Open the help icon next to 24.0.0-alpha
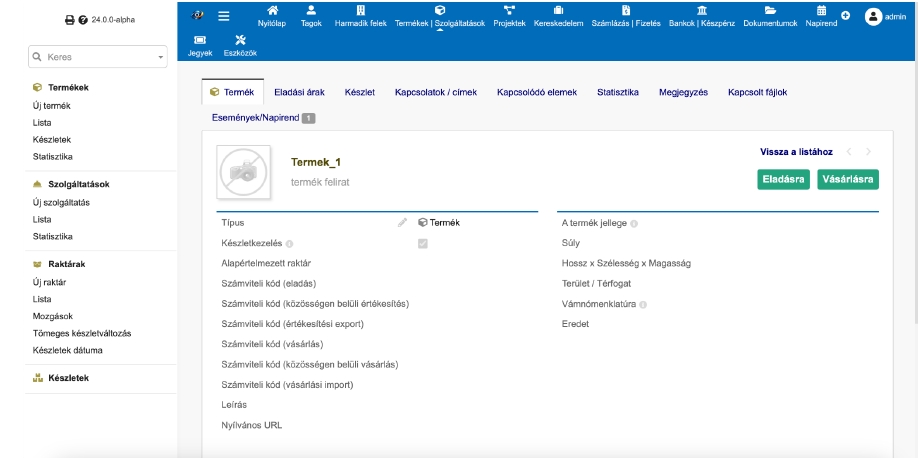The height and width of the screenshot is (458, 918). coord(82,19)
